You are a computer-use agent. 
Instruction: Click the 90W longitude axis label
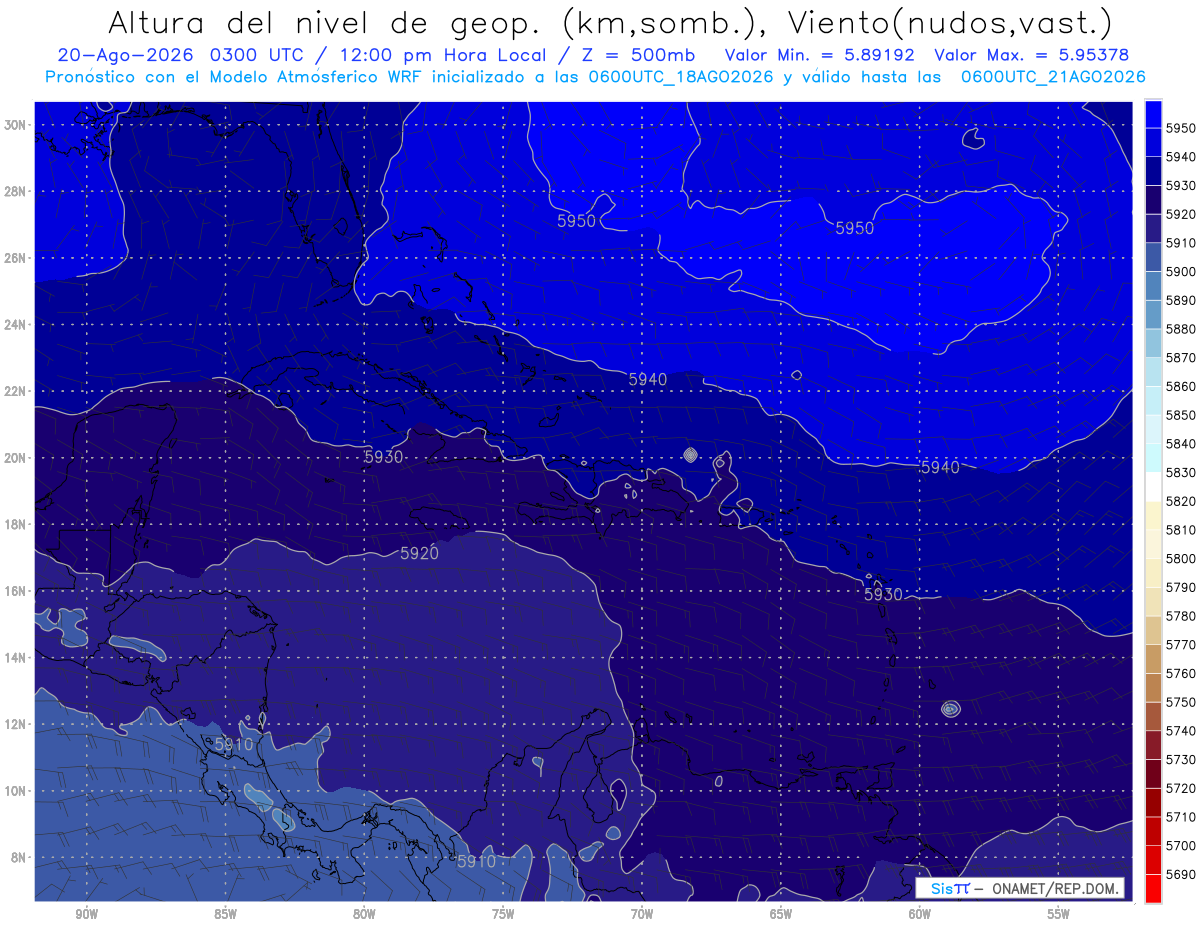pos(87,914)
